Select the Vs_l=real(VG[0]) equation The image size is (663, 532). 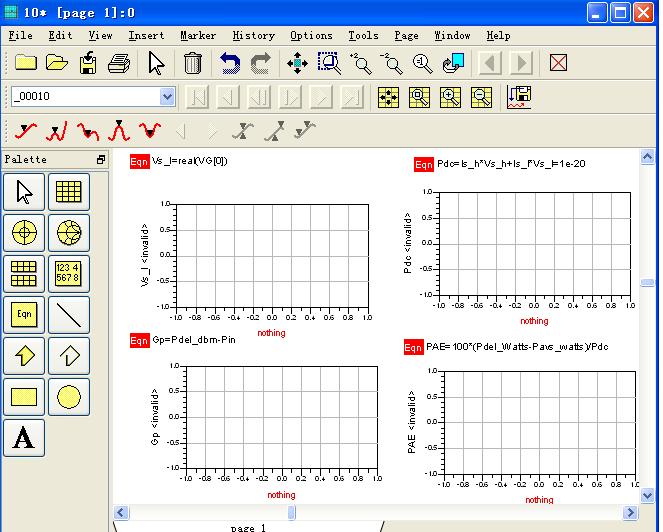coord(178,162)
